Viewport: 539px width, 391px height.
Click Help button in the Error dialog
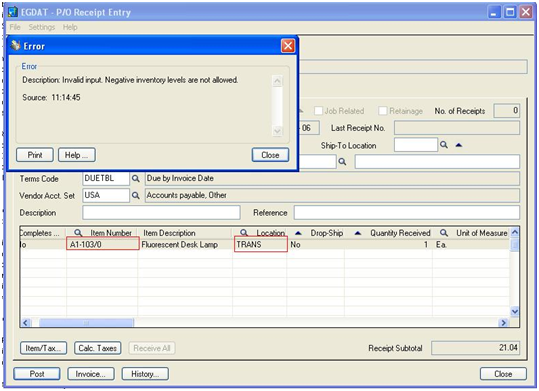click(x=77, y=155)
